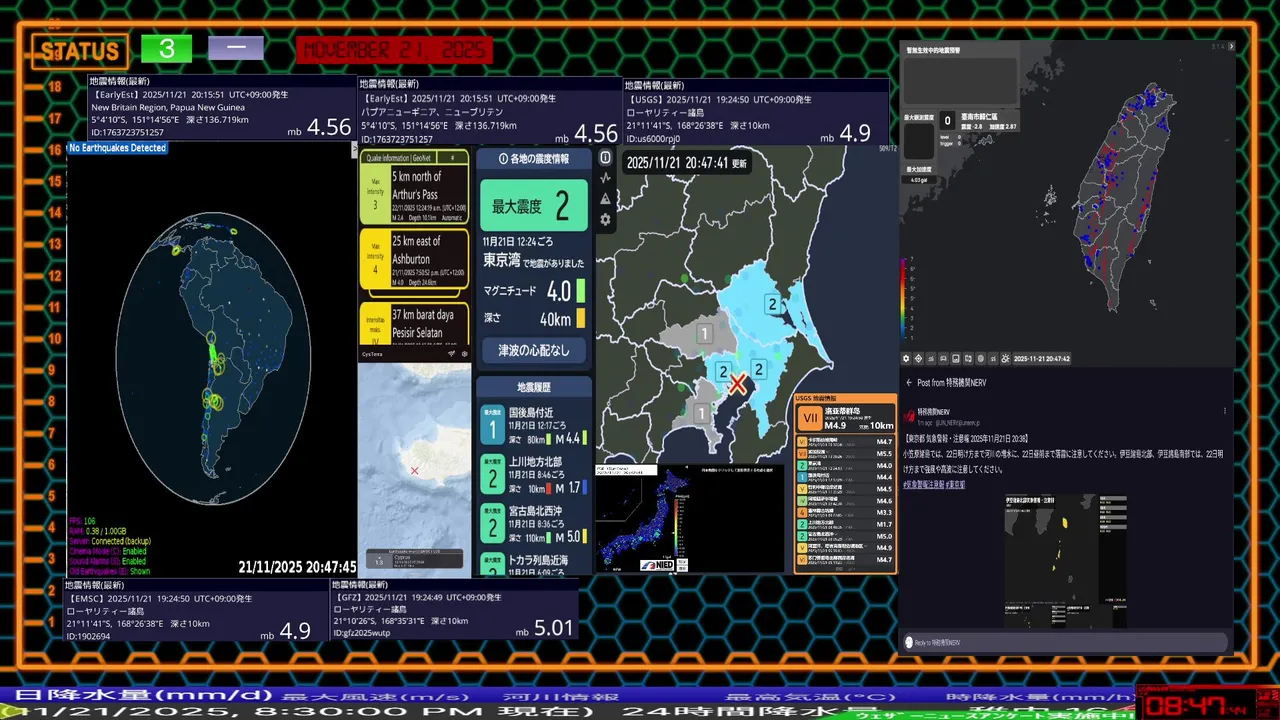The width and height of the screenshot is (1280, 720).
Task: Click the パプアニューギニア、ニューブリテン info box
Action: [490, 111]
